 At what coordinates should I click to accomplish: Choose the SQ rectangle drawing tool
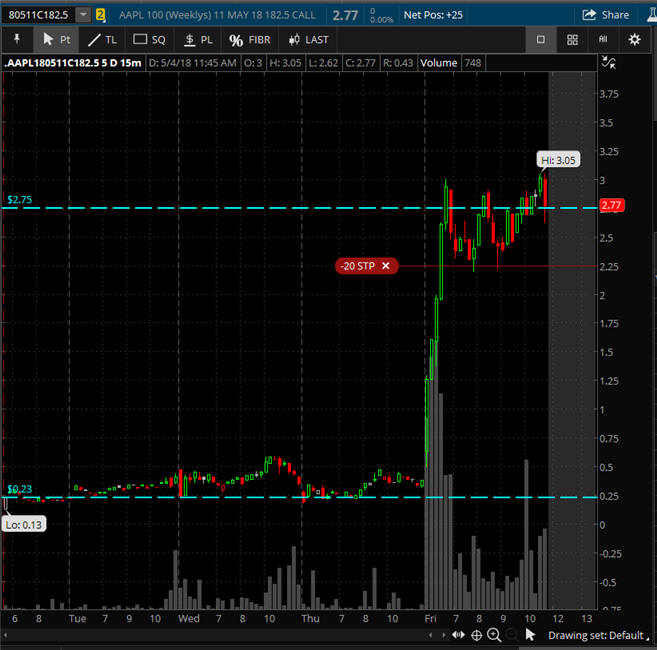pyautogui.click(x=150, y=40)
